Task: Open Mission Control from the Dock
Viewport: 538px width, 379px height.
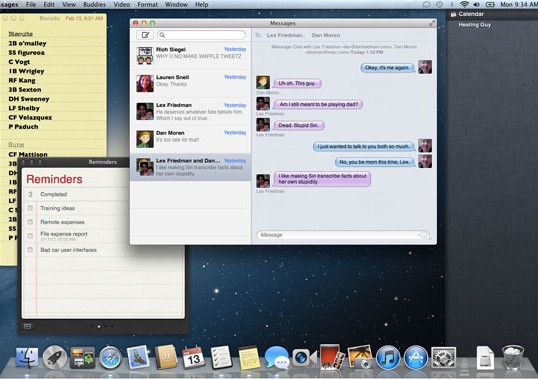Action: (x=82, y=357)
